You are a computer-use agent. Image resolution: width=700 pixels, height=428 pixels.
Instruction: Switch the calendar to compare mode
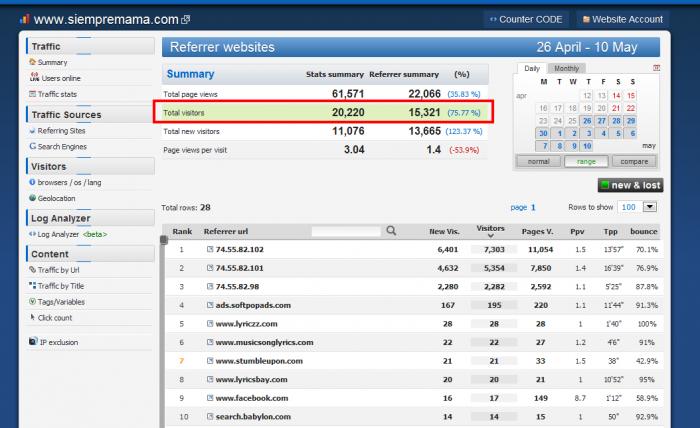tap(634, 161)
